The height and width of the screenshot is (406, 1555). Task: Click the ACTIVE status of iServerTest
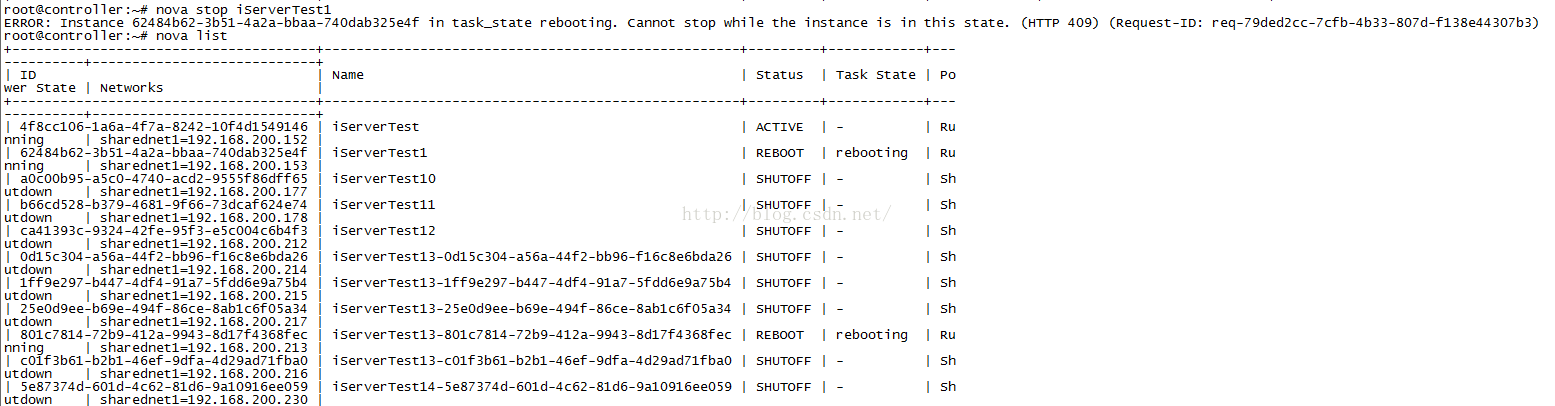(x=779, y=127)
